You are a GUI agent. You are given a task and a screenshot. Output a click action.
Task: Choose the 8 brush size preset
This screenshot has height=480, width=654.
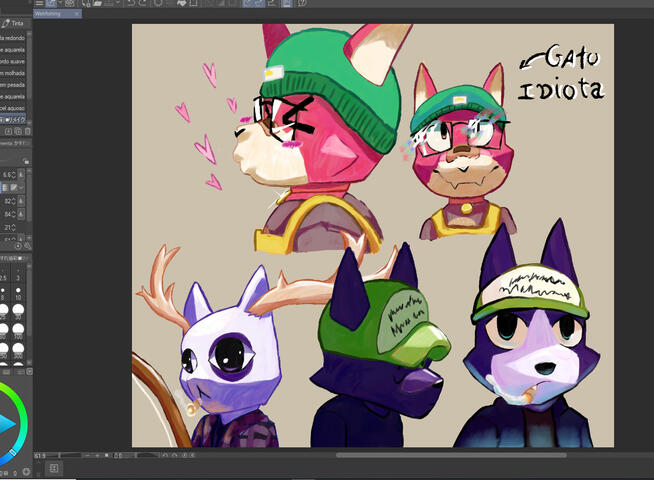coord(3,294)
